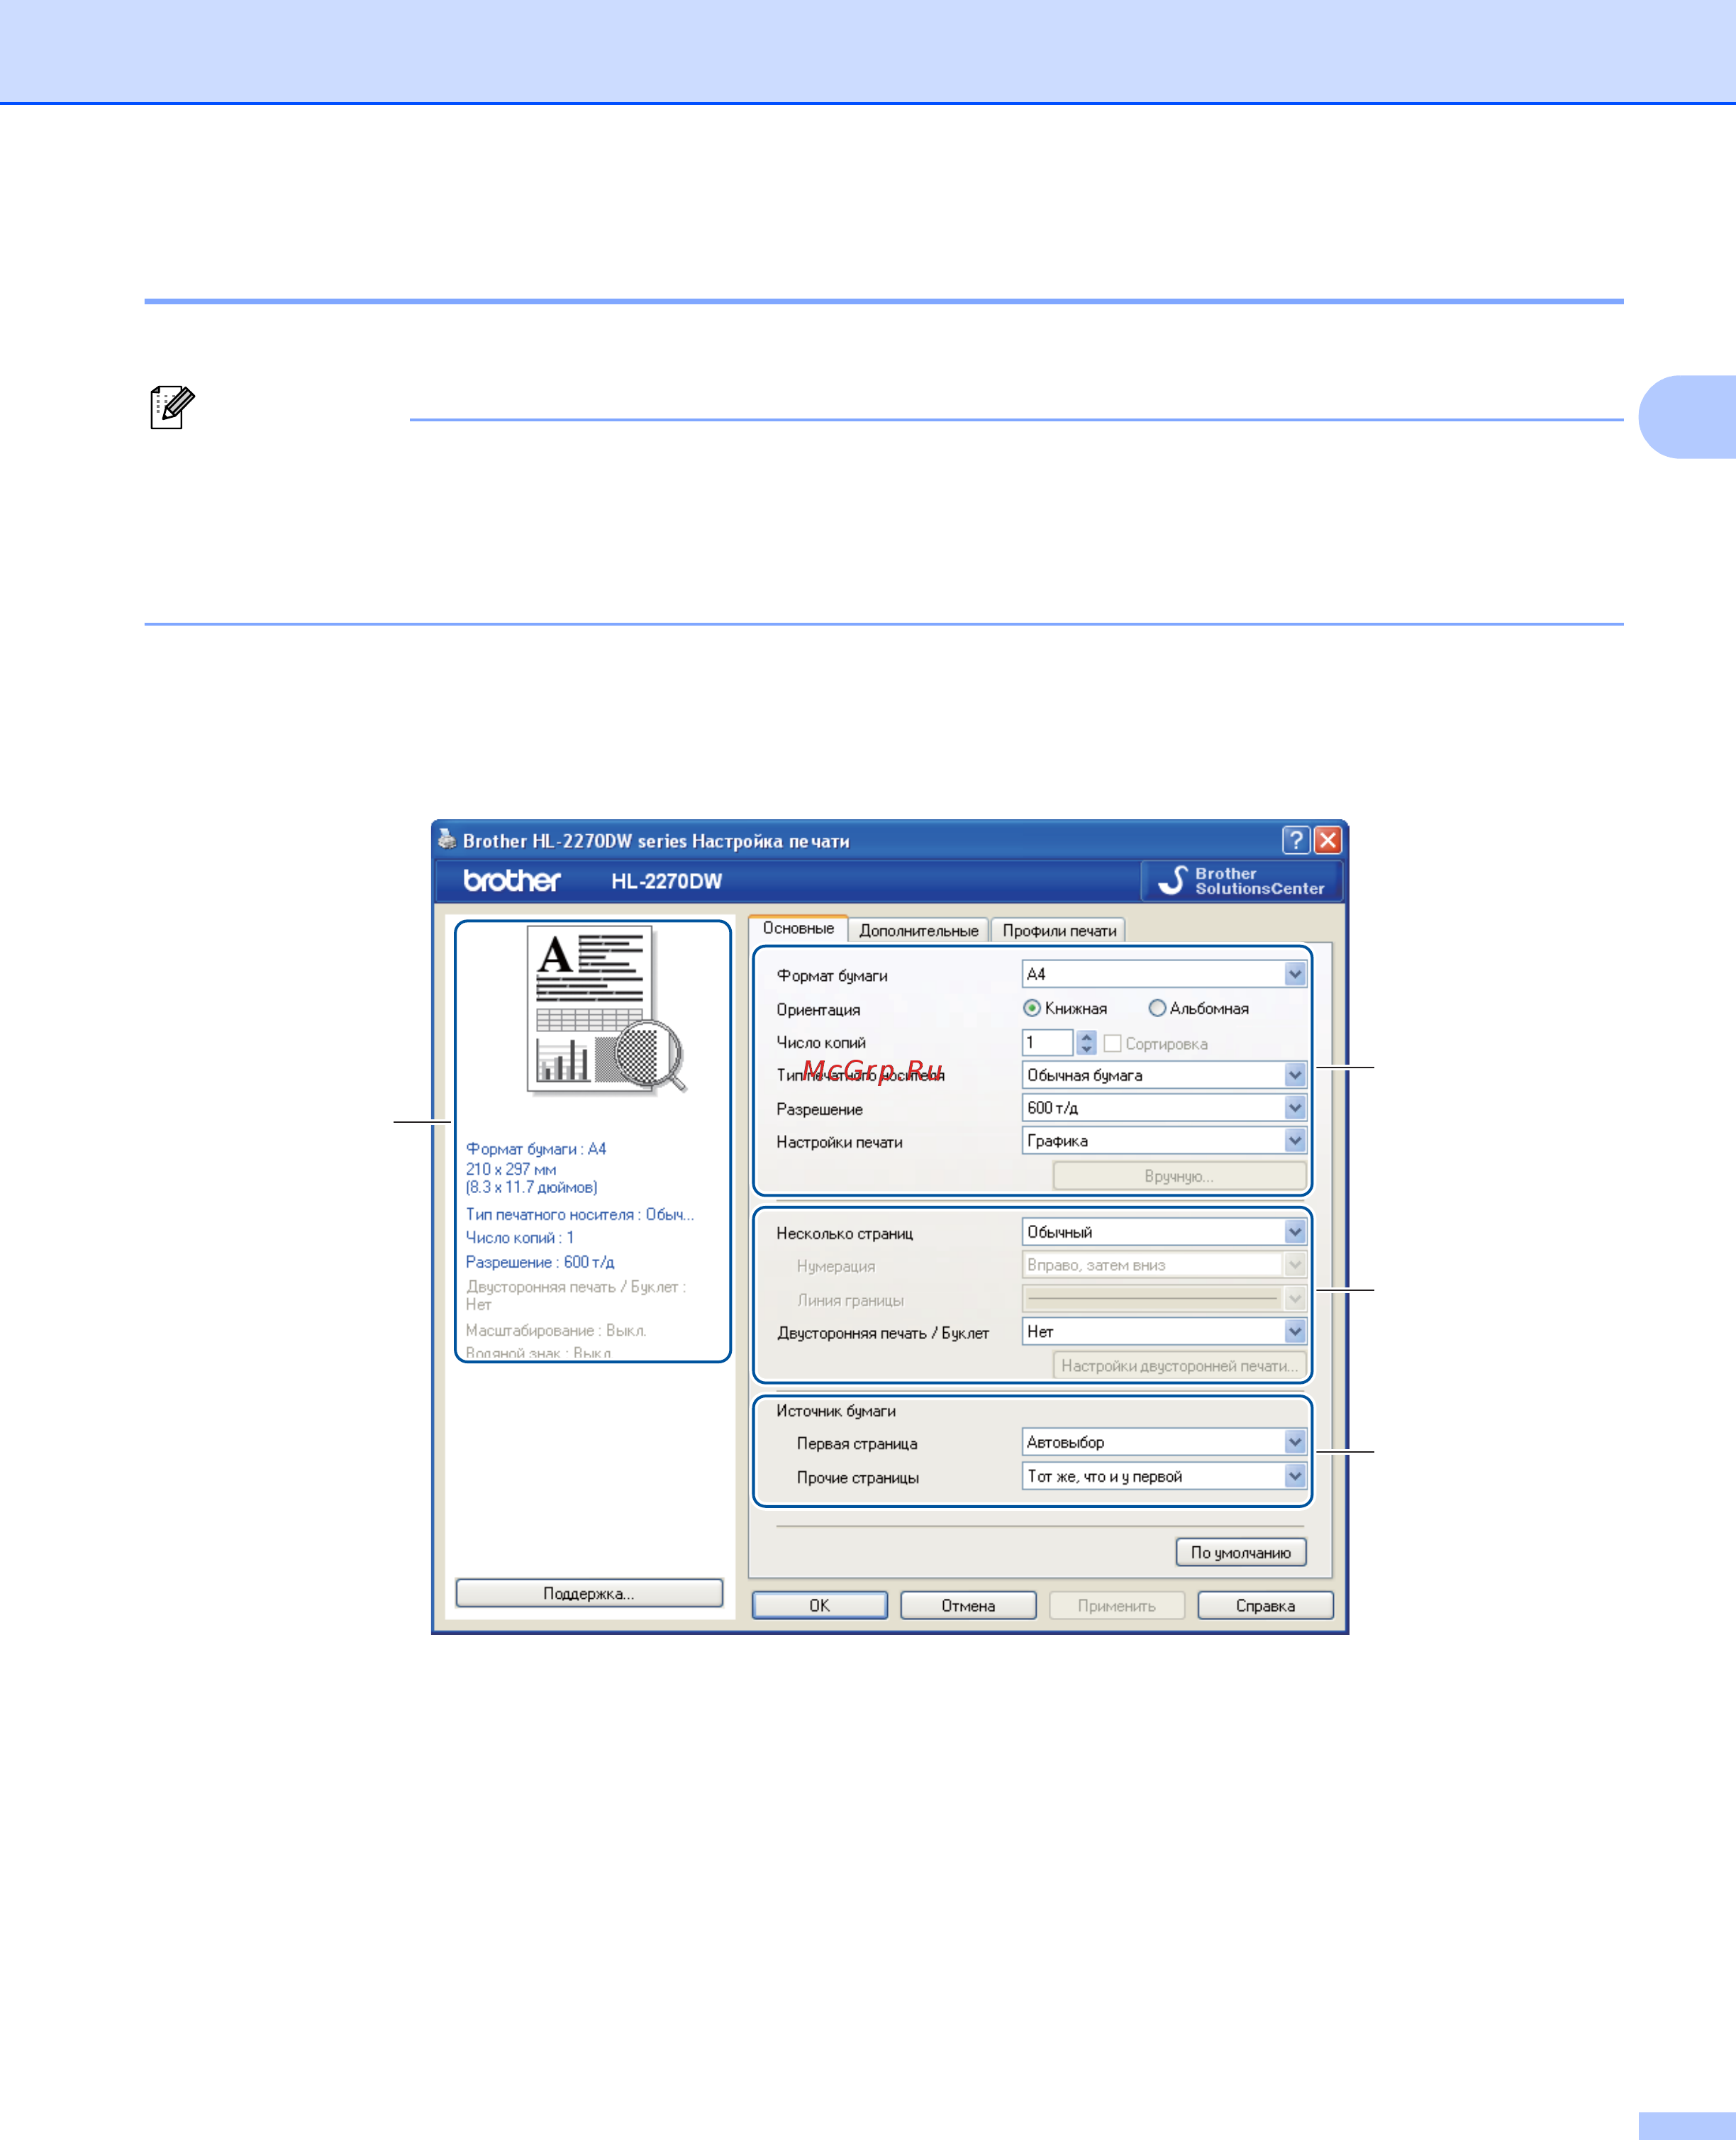Open Несколько страниц dropdown
The image size is (1736, 2140).
pos(1164,1232)
